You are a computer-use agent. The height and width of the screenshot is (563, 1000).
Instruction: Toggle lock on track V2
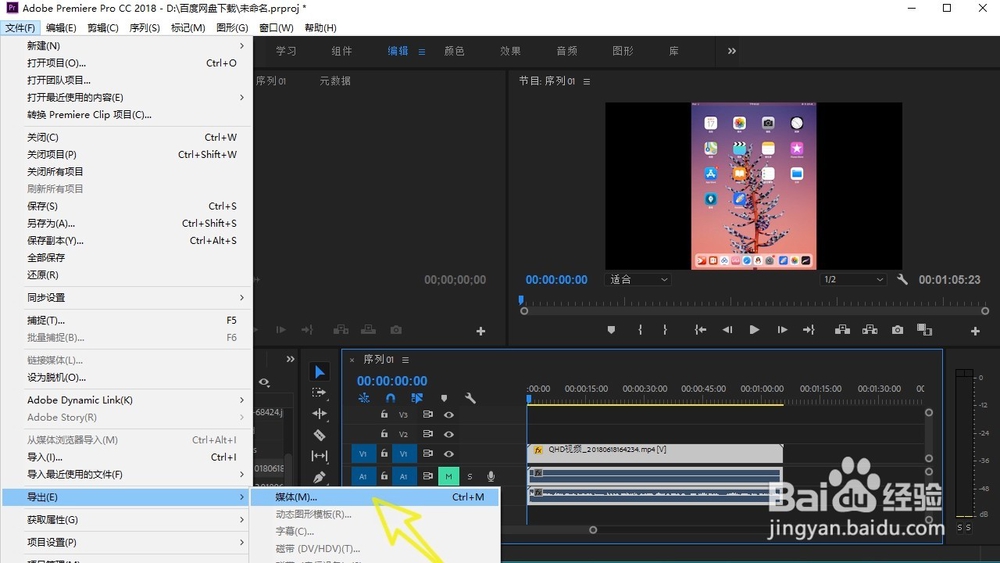click(x=384, y=434)
